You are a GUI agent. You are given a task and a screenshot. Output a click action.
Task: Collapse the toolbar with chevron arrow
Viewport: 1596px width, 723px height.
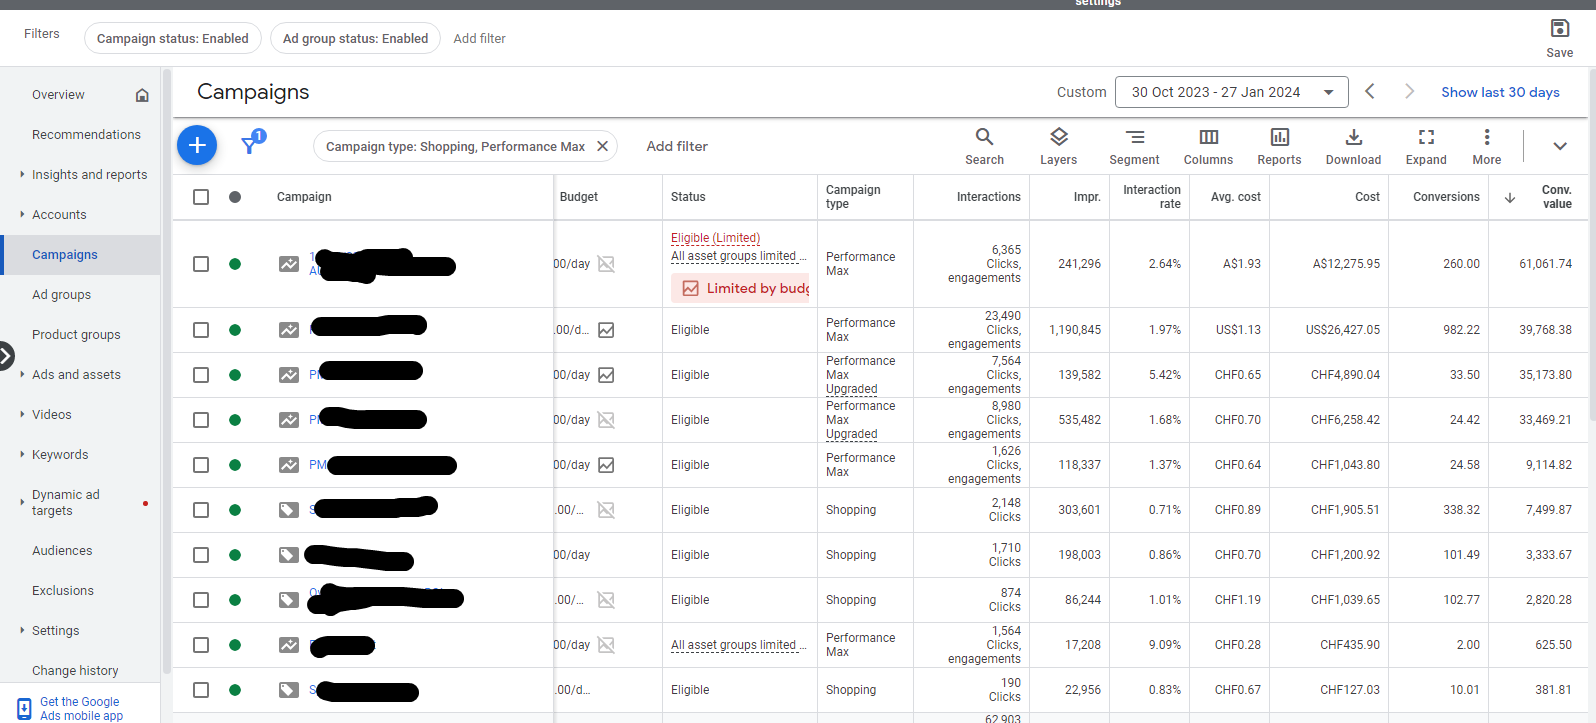point(1559,146)
